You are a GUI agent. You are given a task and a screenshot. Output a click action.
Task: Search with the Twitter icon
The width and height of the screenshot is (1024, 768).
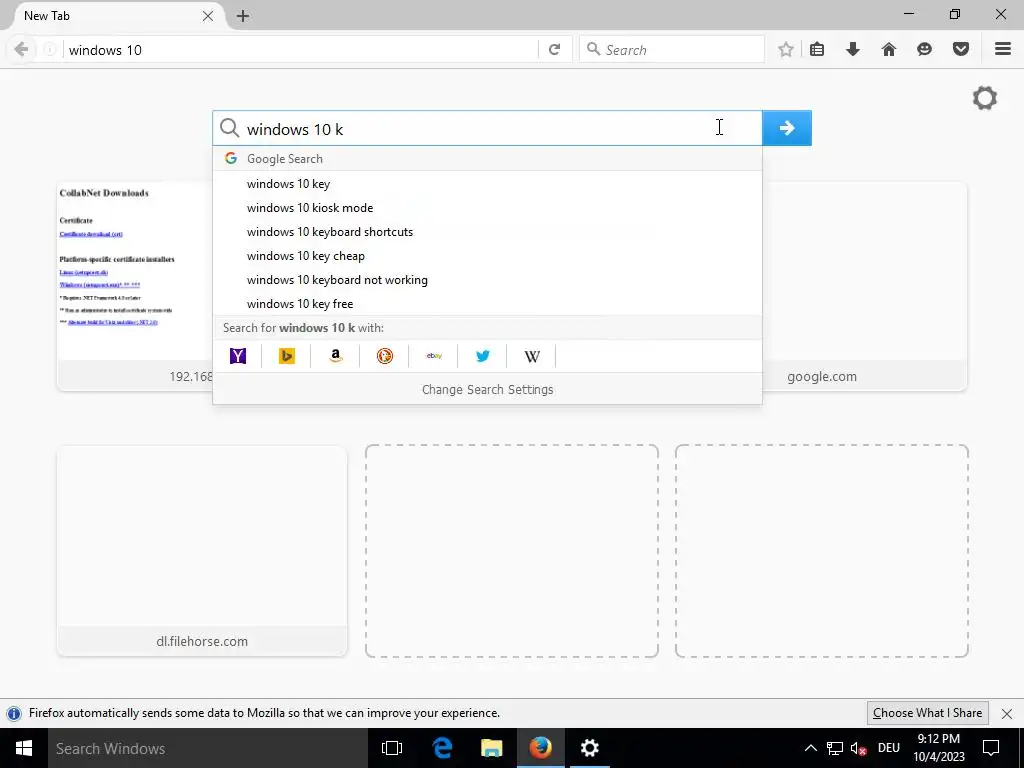[x=483, y=356]
